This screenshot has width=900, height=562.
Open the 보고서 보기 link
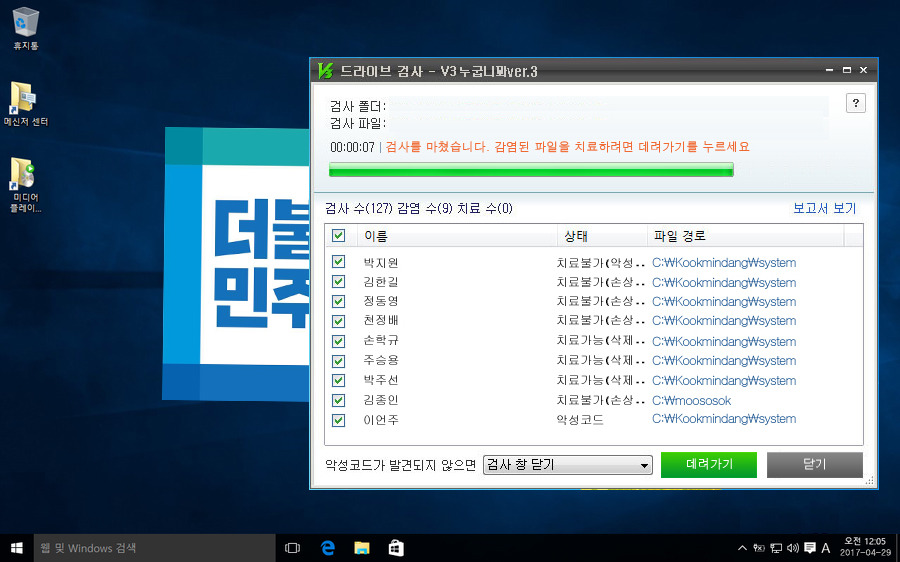tap(824, 208)
